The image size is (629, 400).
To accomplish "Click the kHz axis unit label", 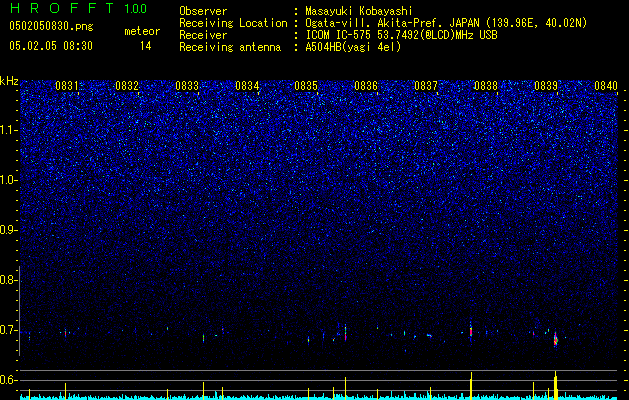I will click(x=9, y=81).
